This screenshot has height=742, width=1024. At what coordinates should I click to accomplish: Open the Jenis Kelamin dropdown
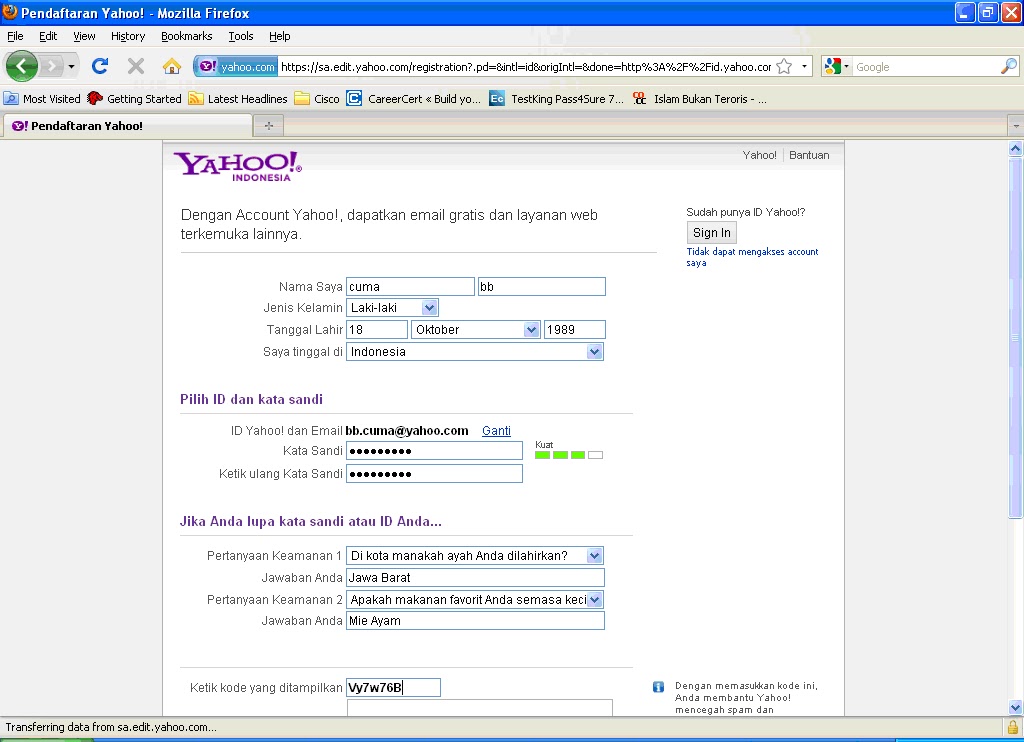(x=392, y=308)
